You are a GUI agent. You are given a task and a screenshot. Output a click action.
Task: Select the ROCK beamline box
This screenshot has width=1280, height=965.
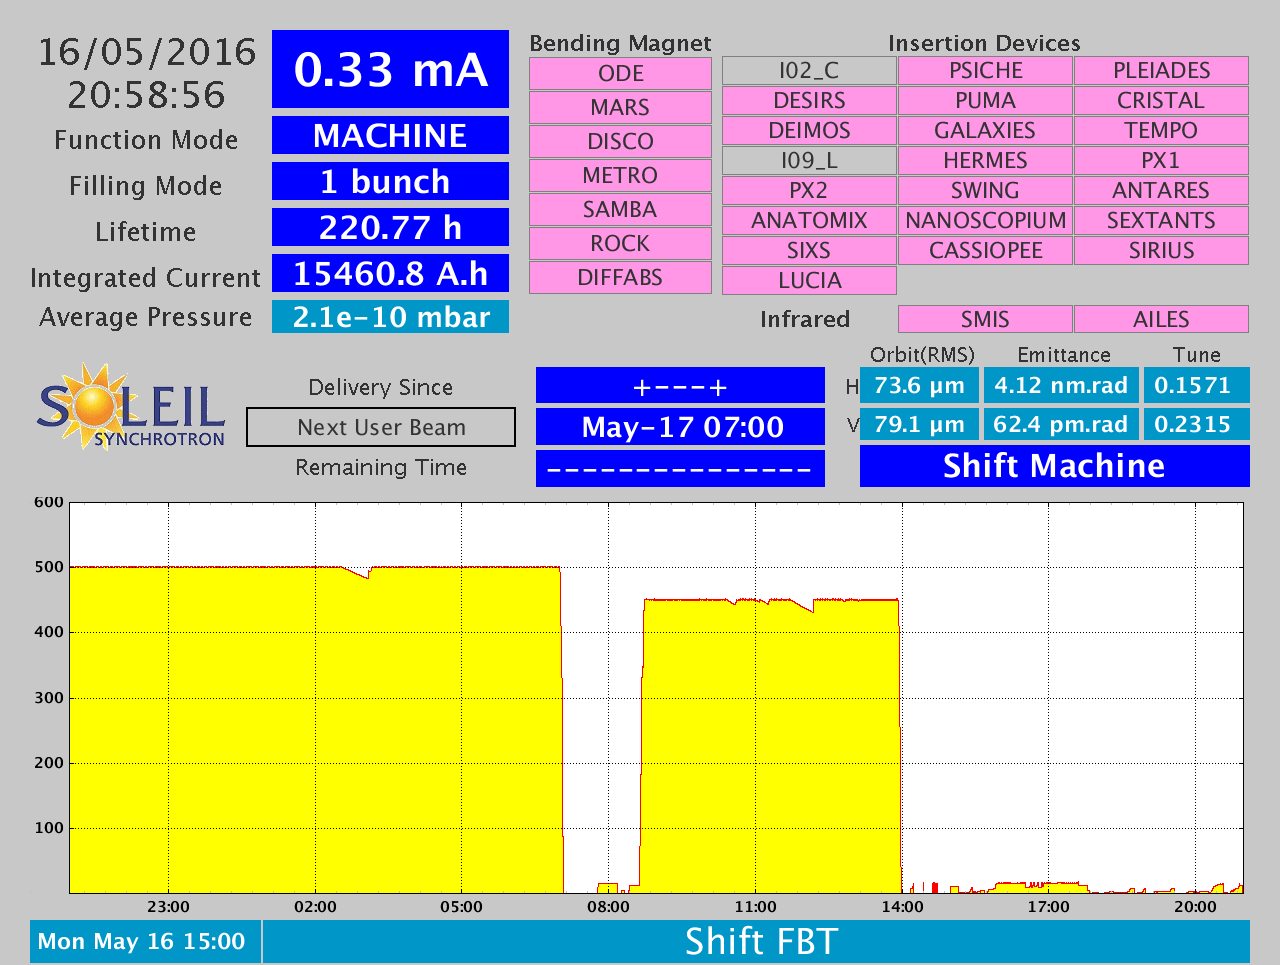[620, 243]
